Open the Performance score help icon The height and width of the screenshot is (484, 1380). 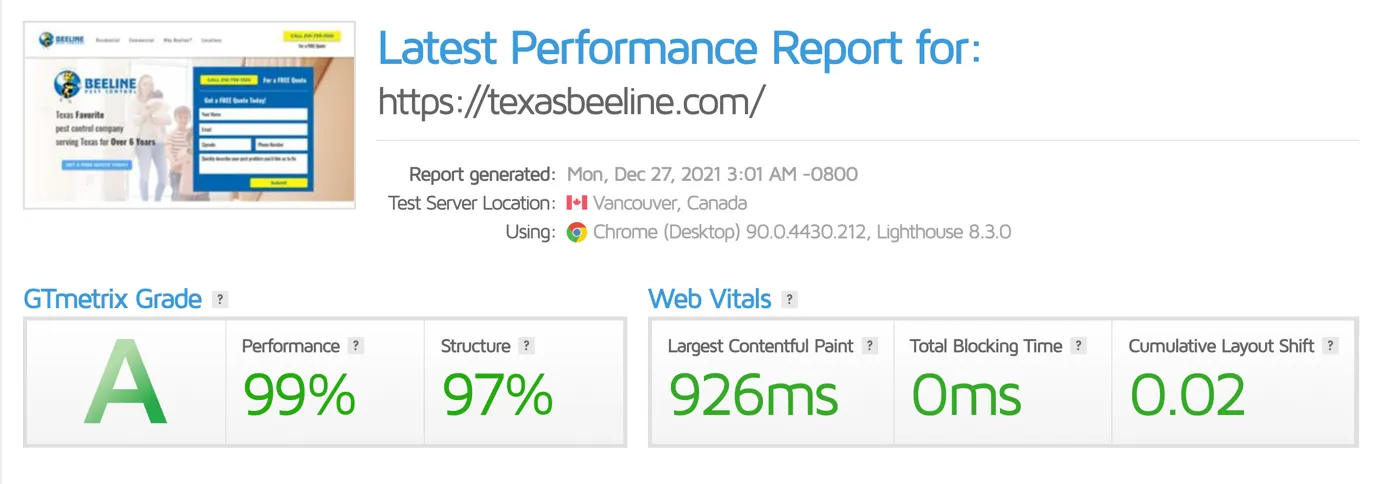356,346
